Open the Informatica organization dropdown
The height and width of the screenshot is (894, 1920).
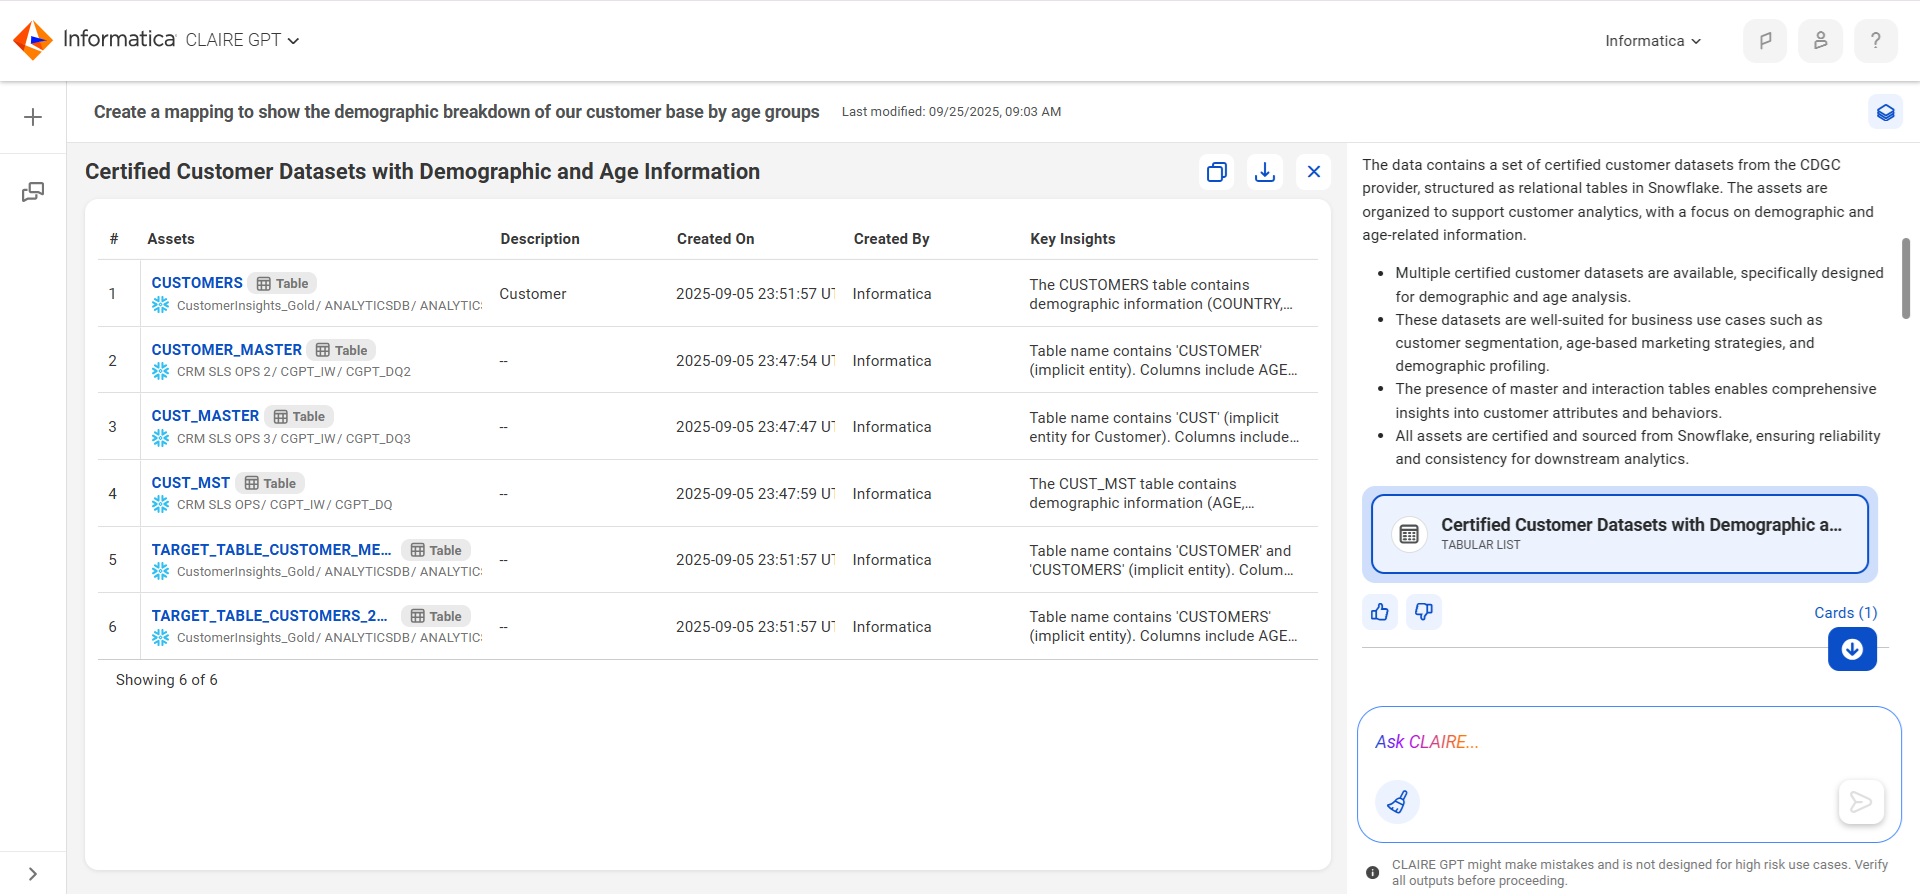point(1653,41)
